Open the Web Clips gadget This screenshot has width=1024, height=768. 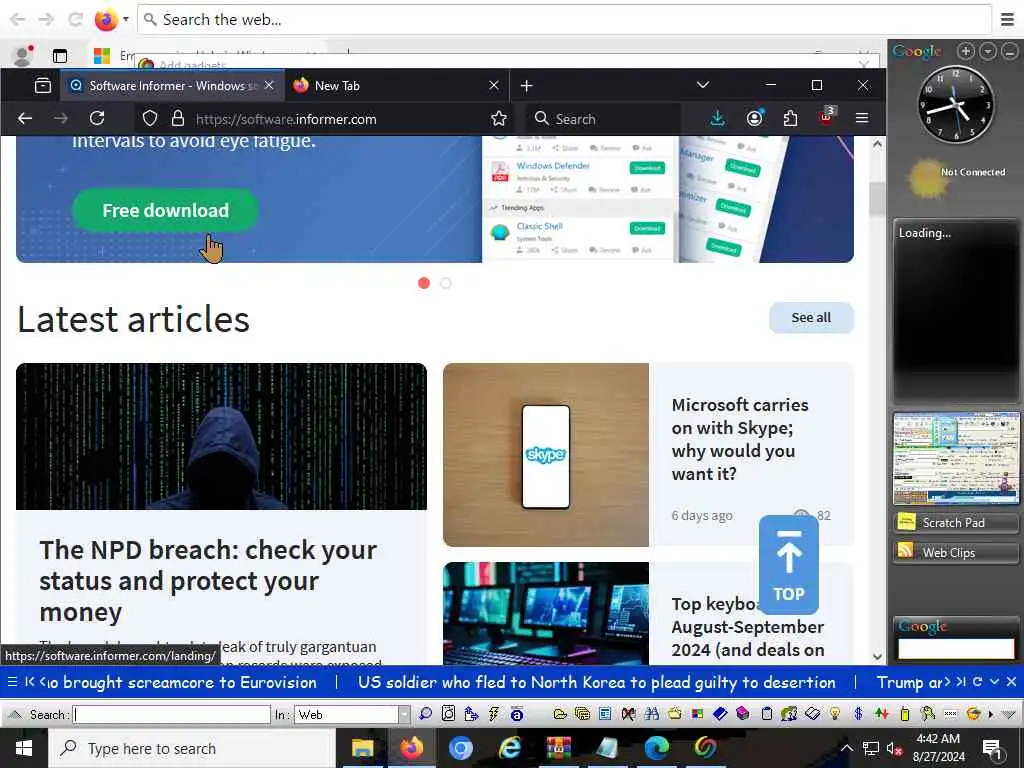point(955,552)
